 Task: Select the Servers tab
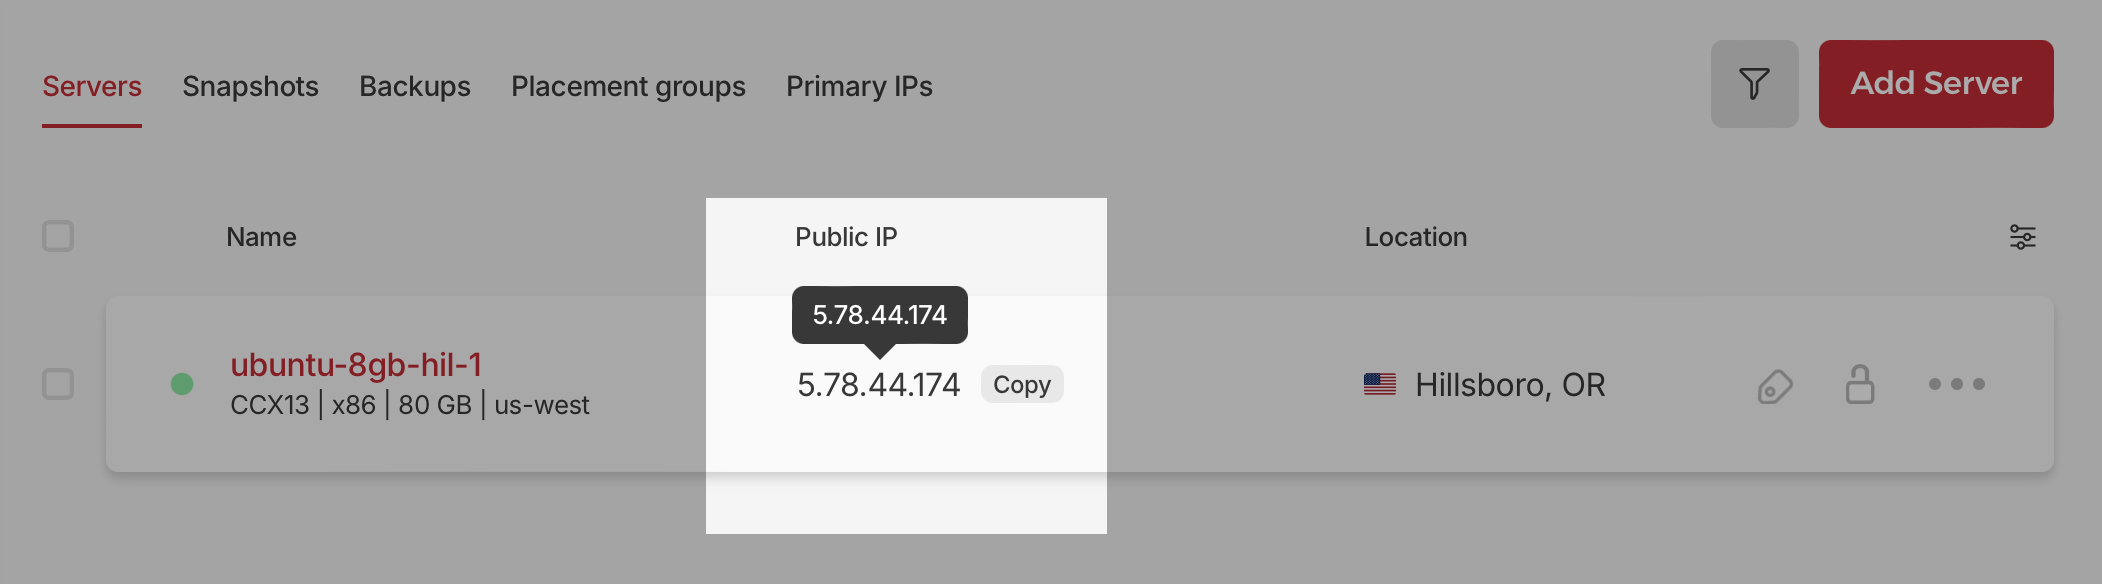coord(92,86)
